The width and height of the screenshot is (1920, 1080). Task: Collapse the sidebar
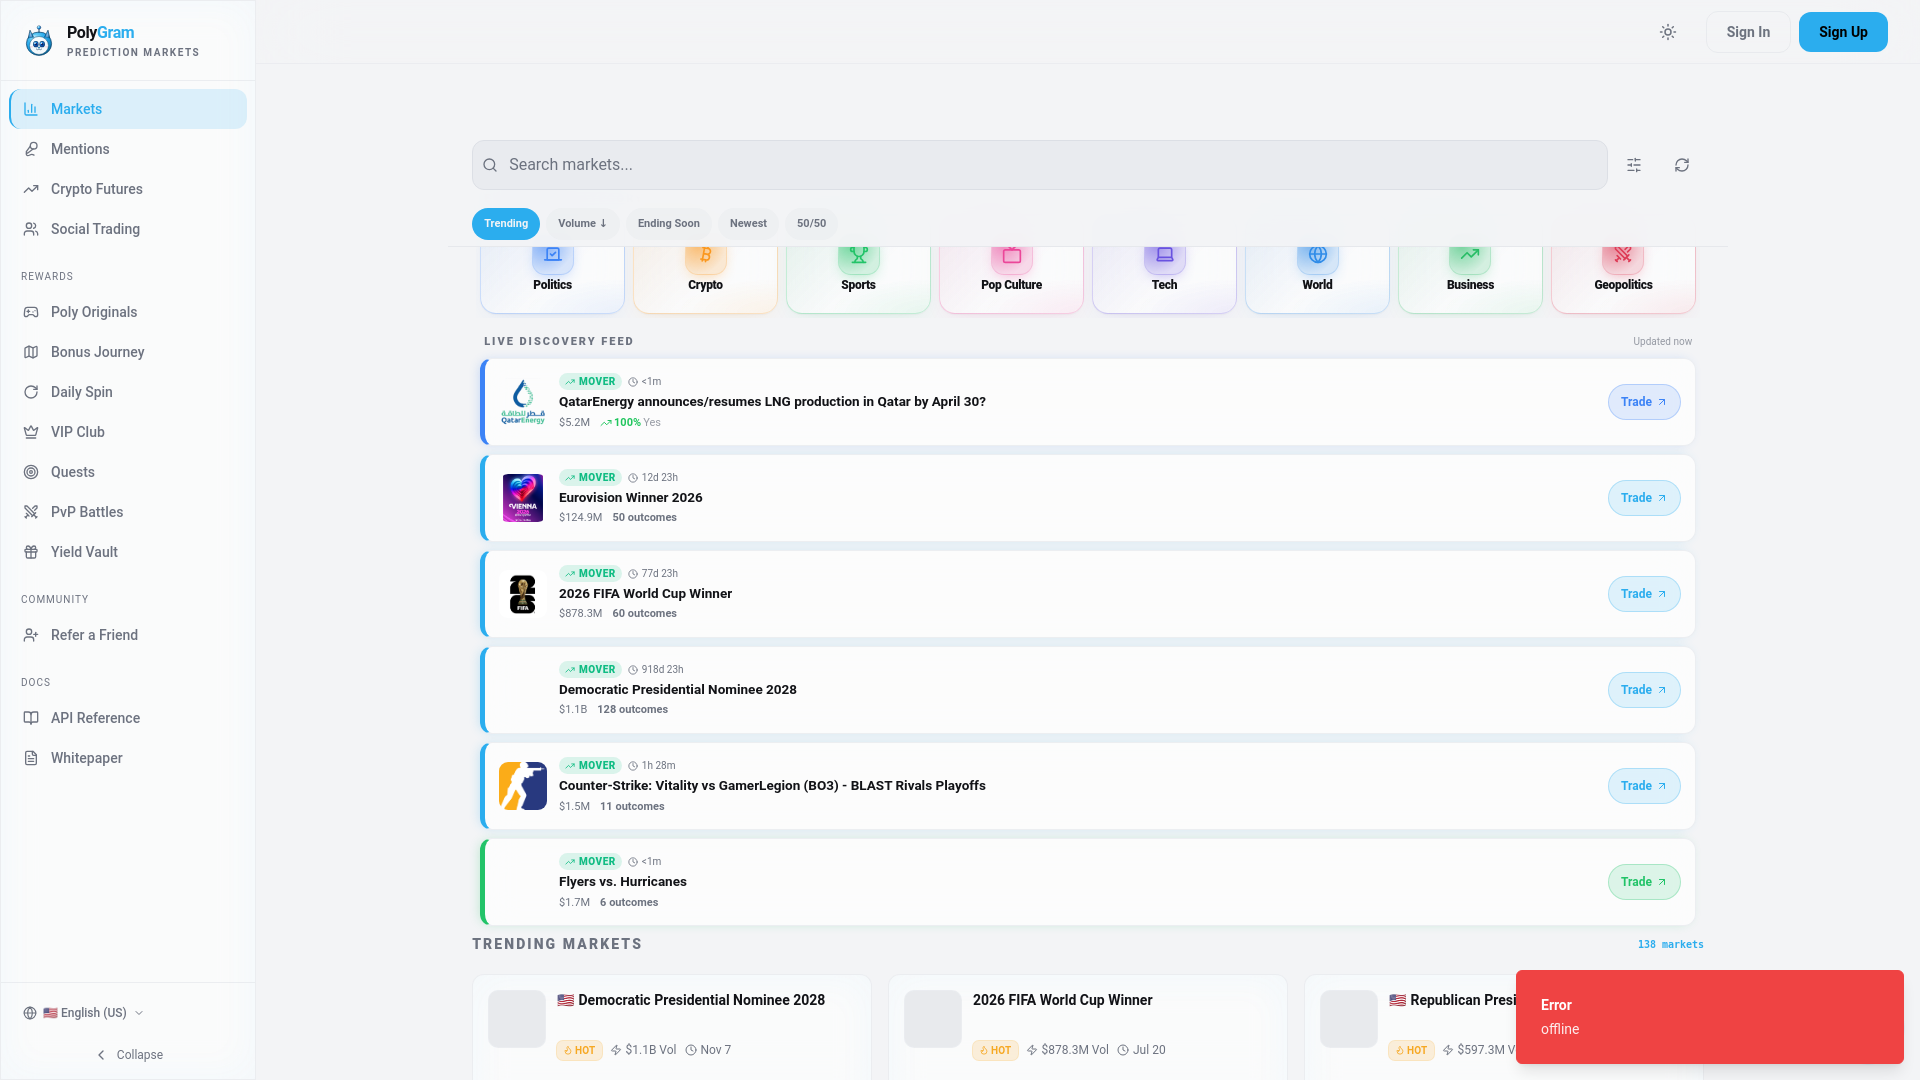tap(128, 1055)
